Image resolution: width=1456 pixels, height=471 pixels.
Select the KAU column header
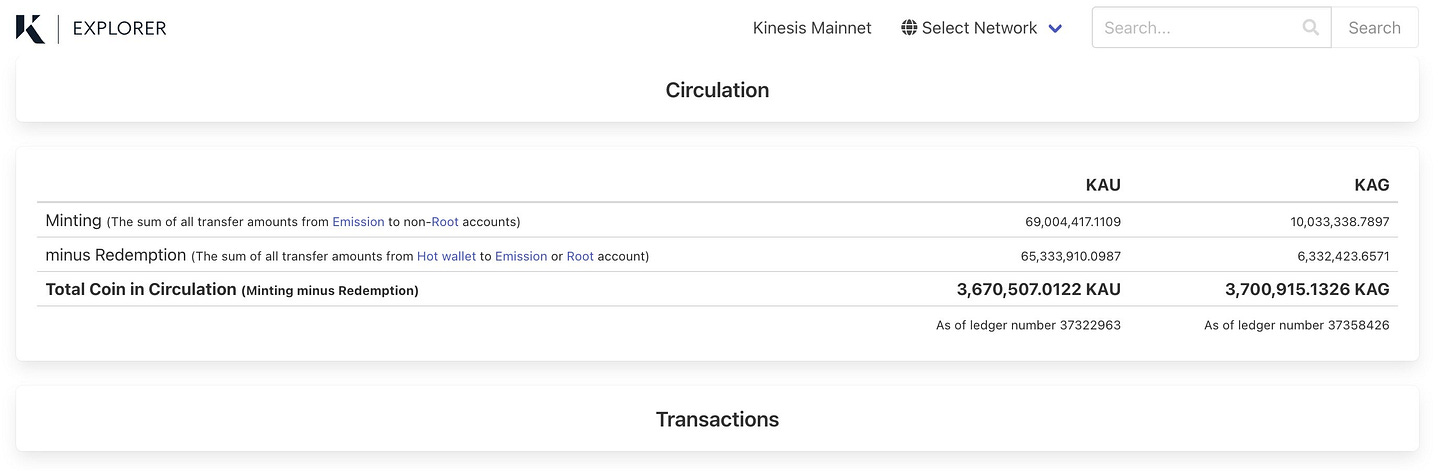[1103, 185]
